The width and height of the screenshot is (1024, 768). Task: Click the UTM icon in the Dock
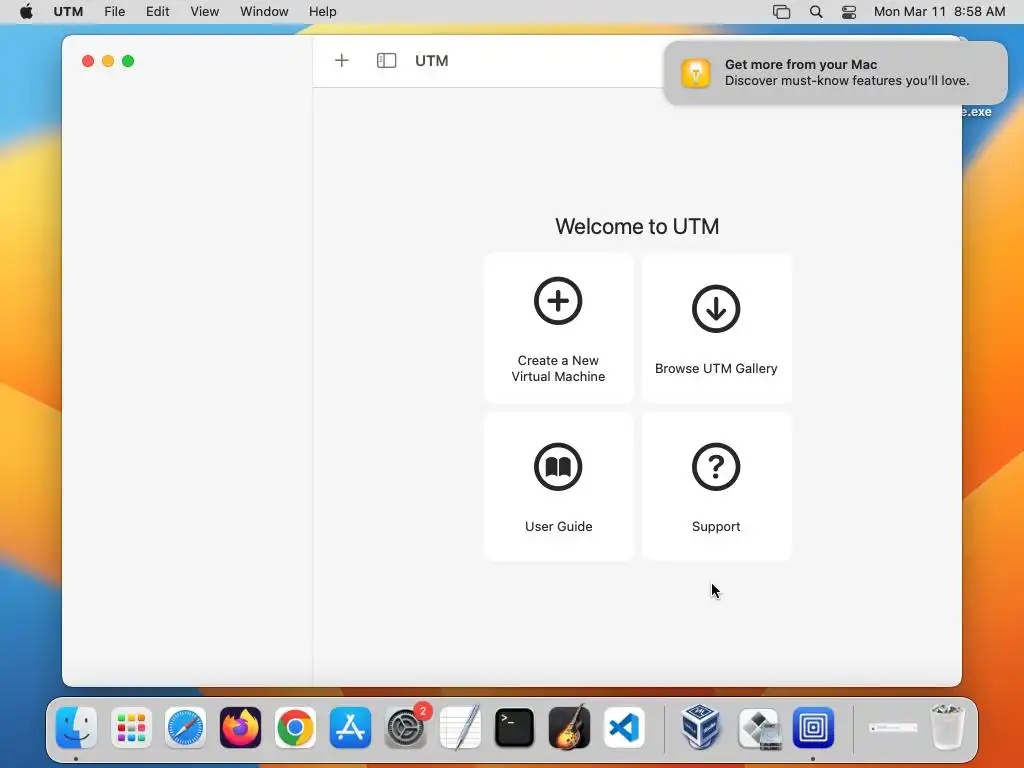813,727
